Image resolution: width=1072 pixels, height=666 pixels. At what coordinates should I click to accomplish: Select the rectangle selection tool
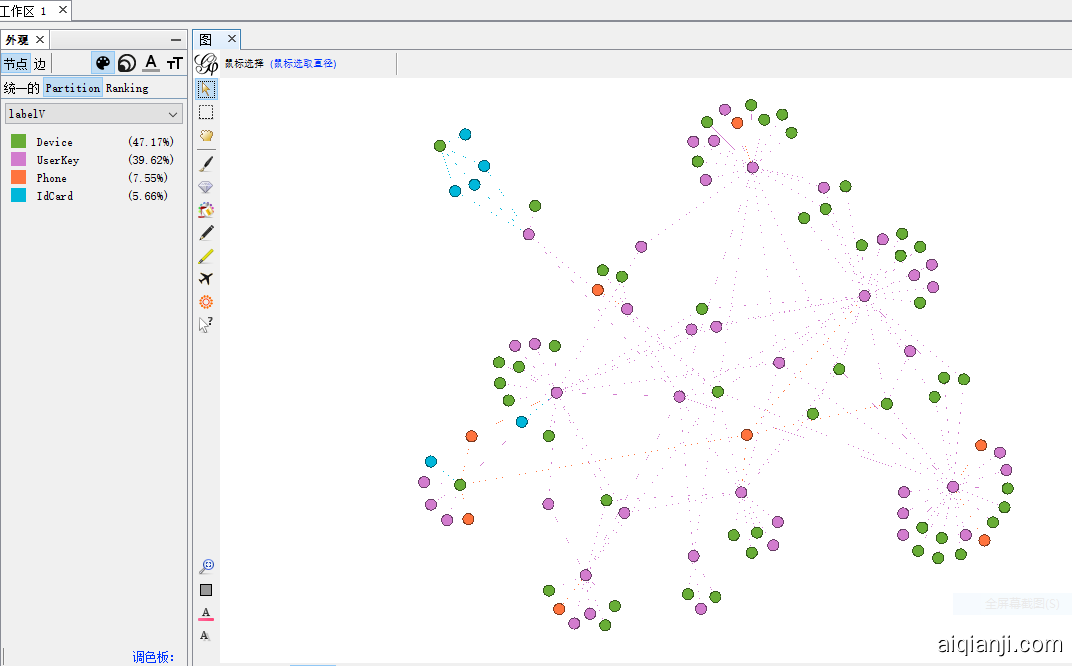coord(206,112)
